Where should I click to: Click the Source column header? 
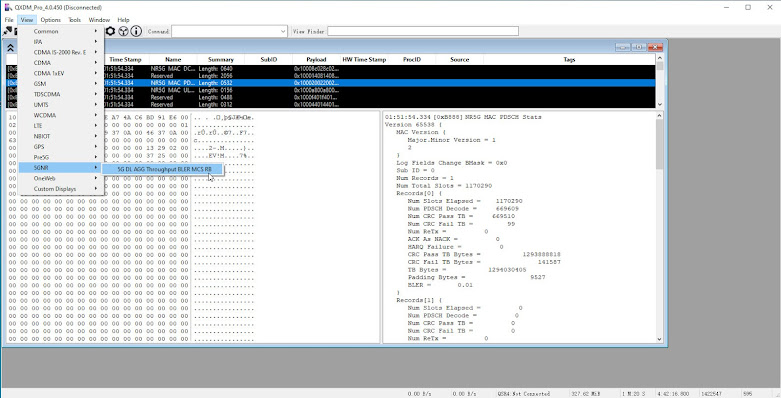coord(460,59)
